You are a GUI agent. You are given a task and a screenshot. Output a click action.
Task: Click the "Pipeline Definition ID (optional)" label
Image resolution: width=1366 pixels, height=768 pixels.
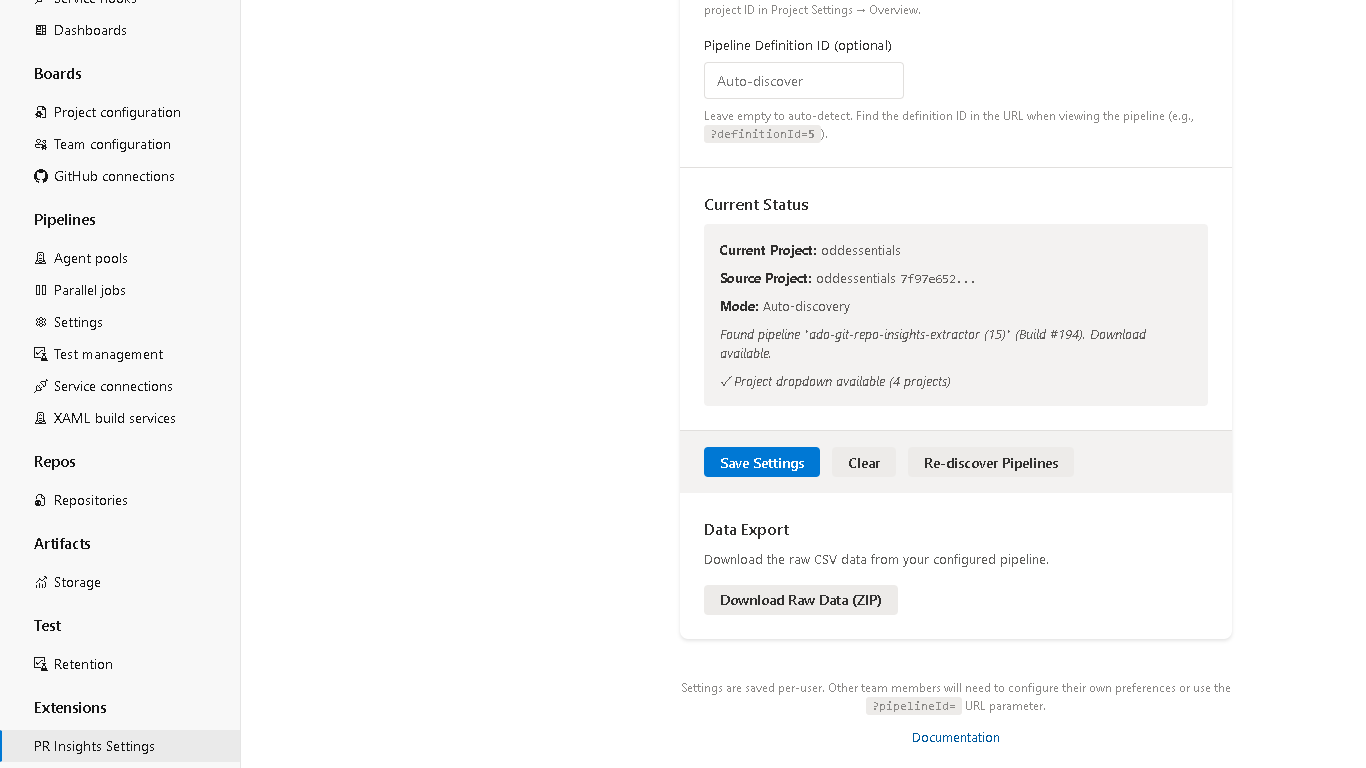pyautogui.click(x=798, y=45)
